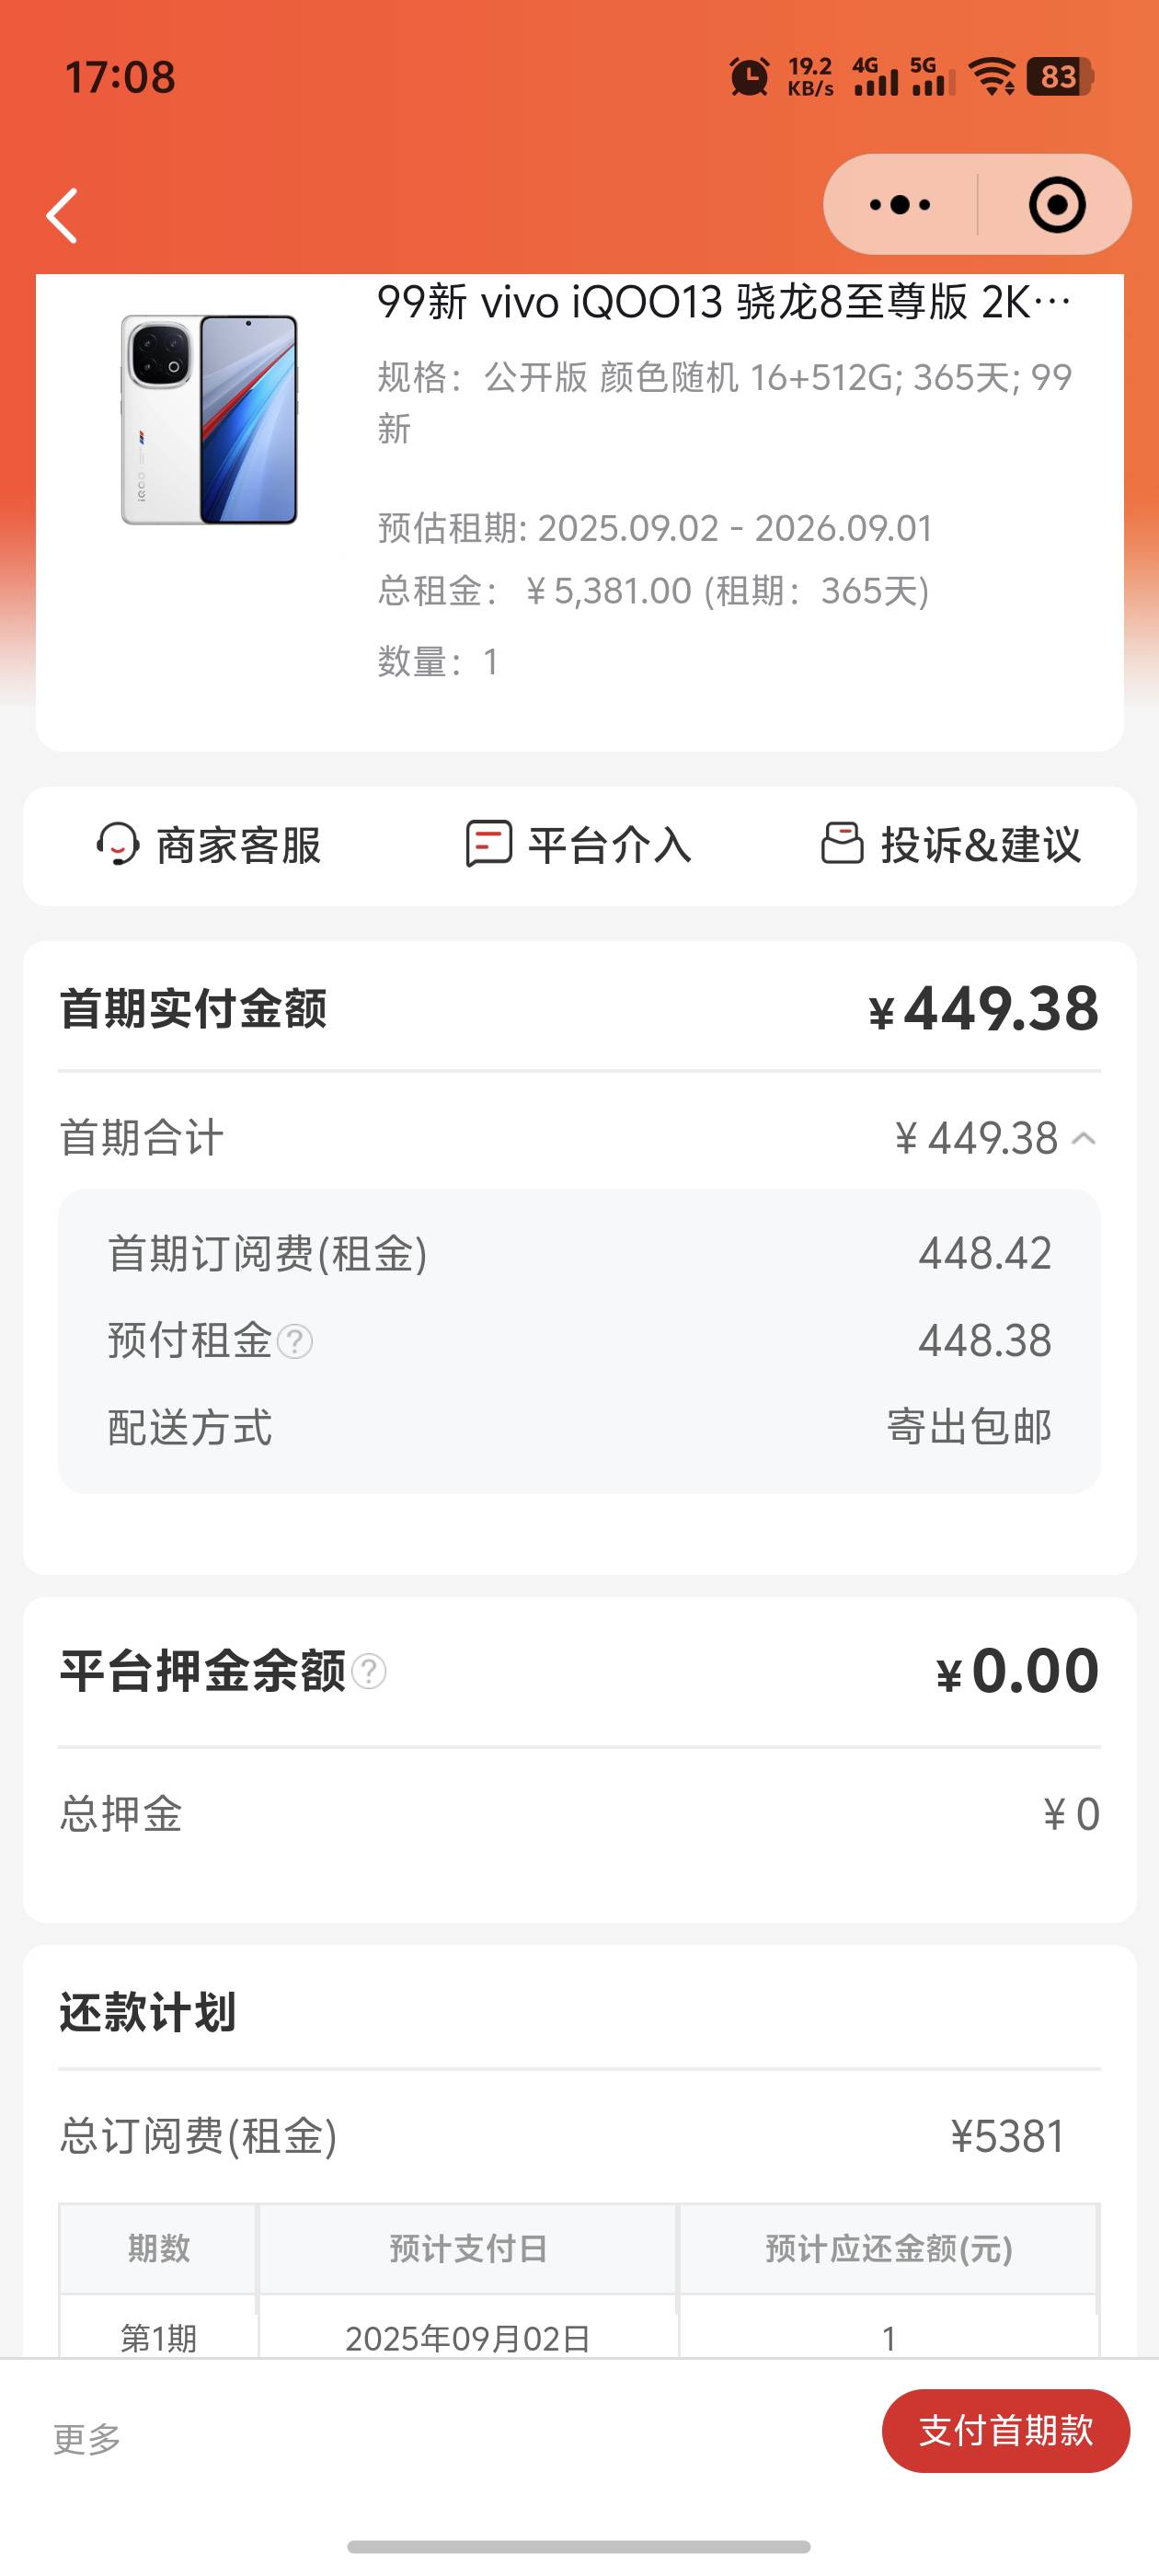Tap the back arrow icon

point(62,215)
